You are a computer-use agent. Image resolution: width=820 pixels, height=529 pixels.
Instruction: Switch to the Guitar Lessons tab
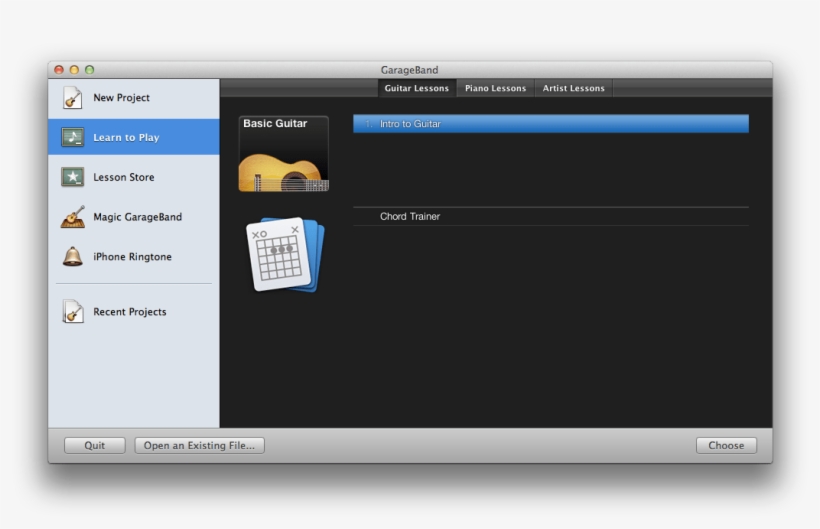tap(417, 88)
